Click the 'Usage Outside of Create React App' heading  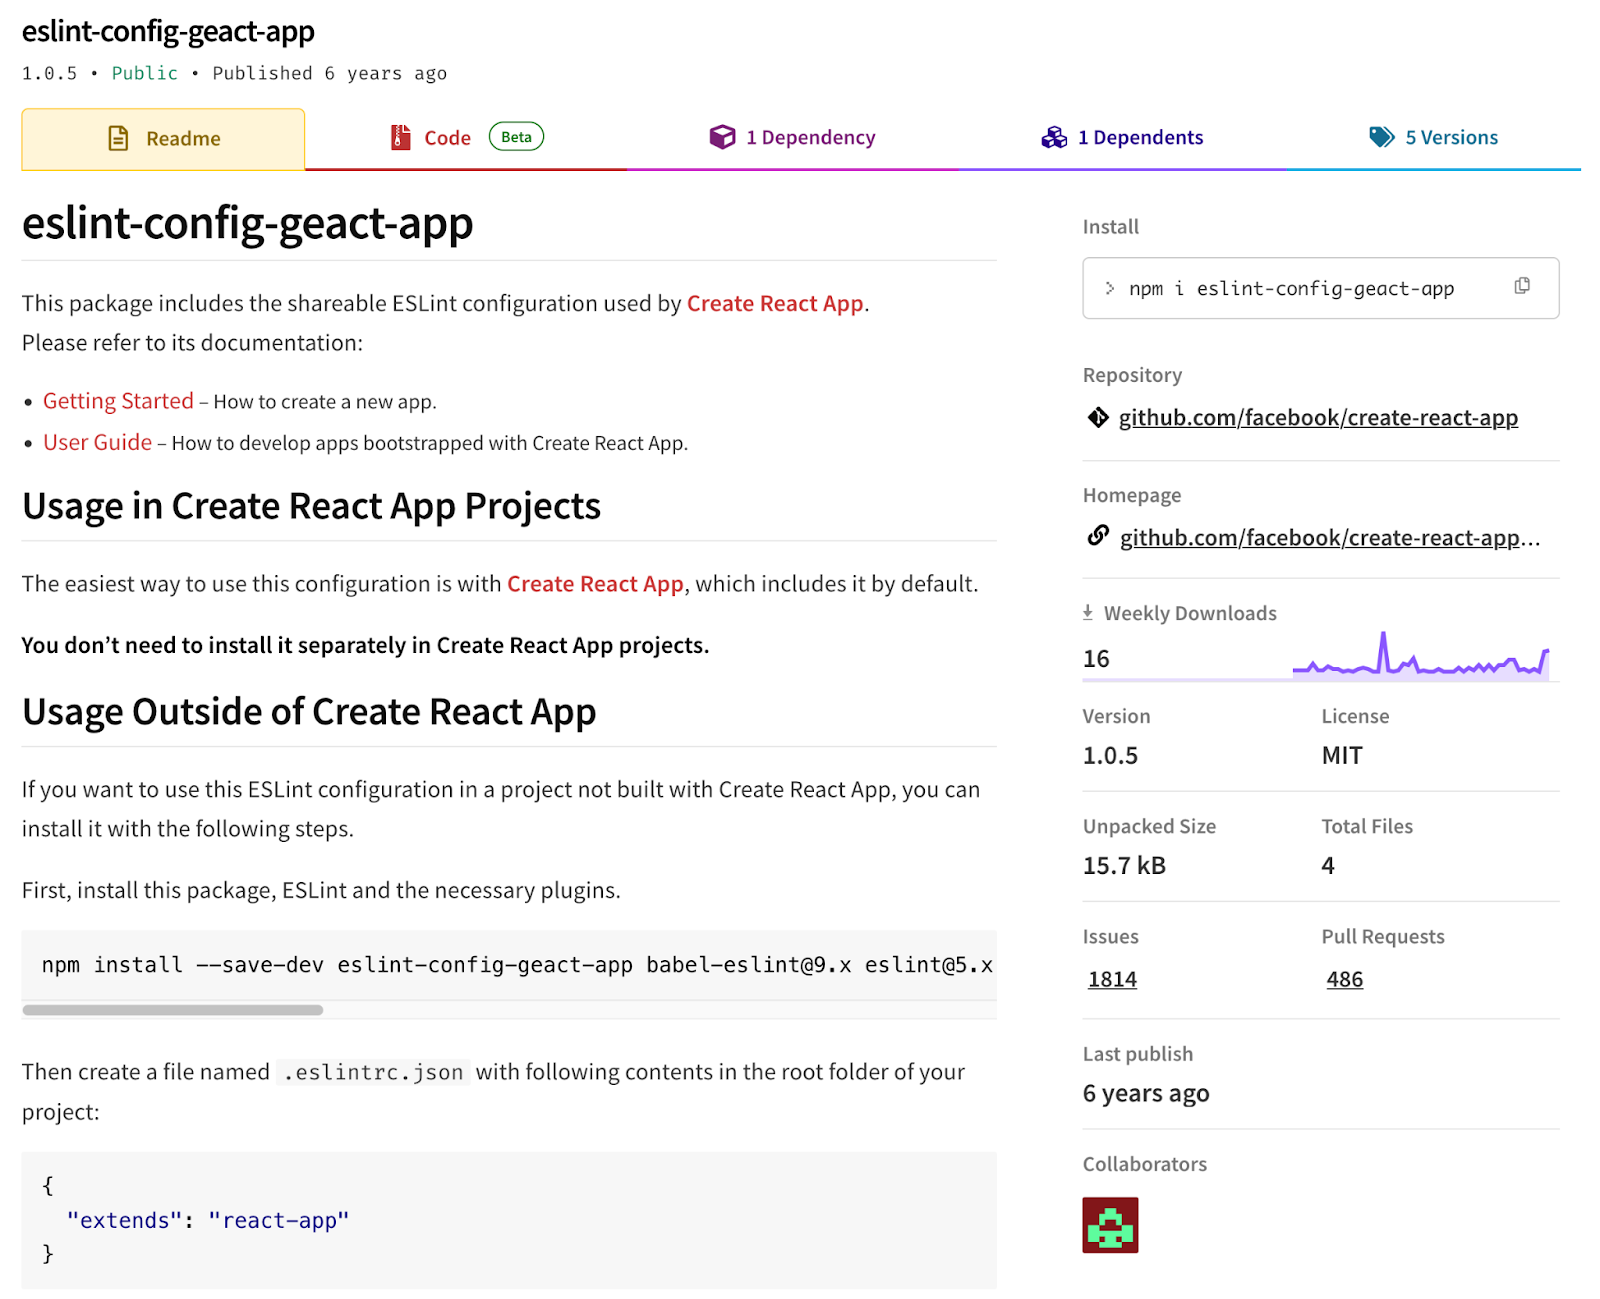coord(309,712)
